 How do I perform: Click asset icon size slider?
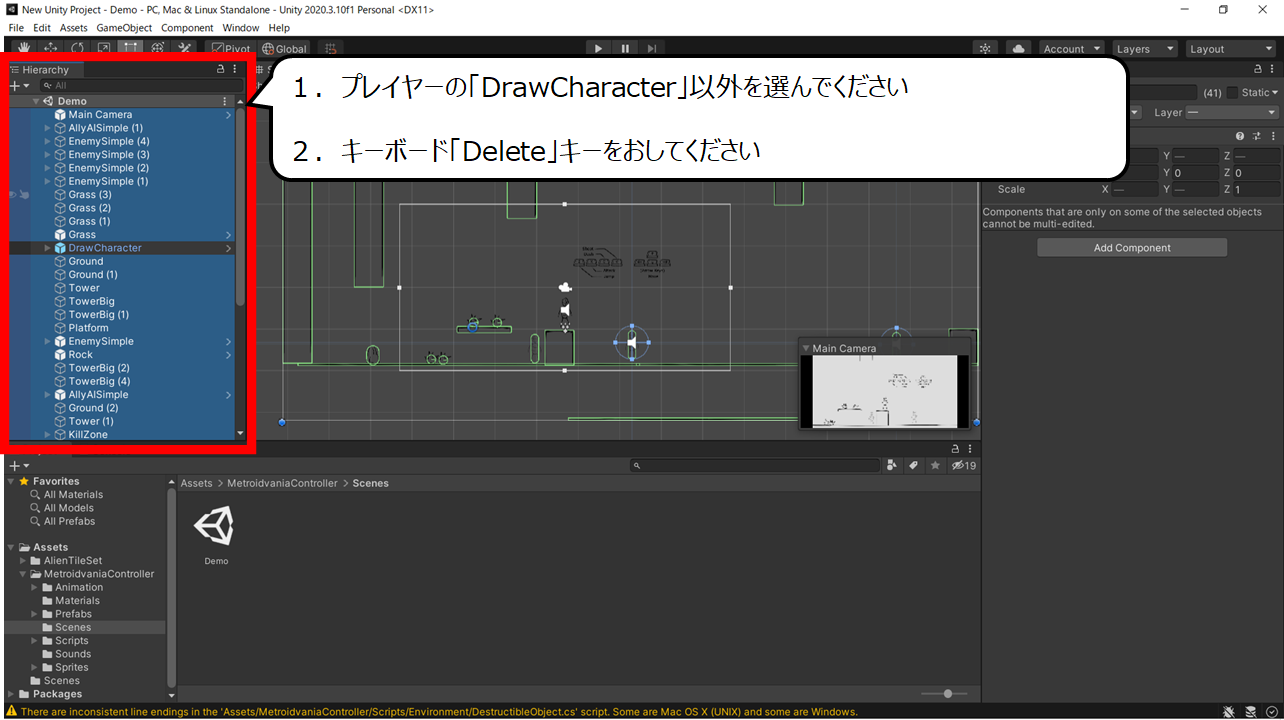[946, 694]
